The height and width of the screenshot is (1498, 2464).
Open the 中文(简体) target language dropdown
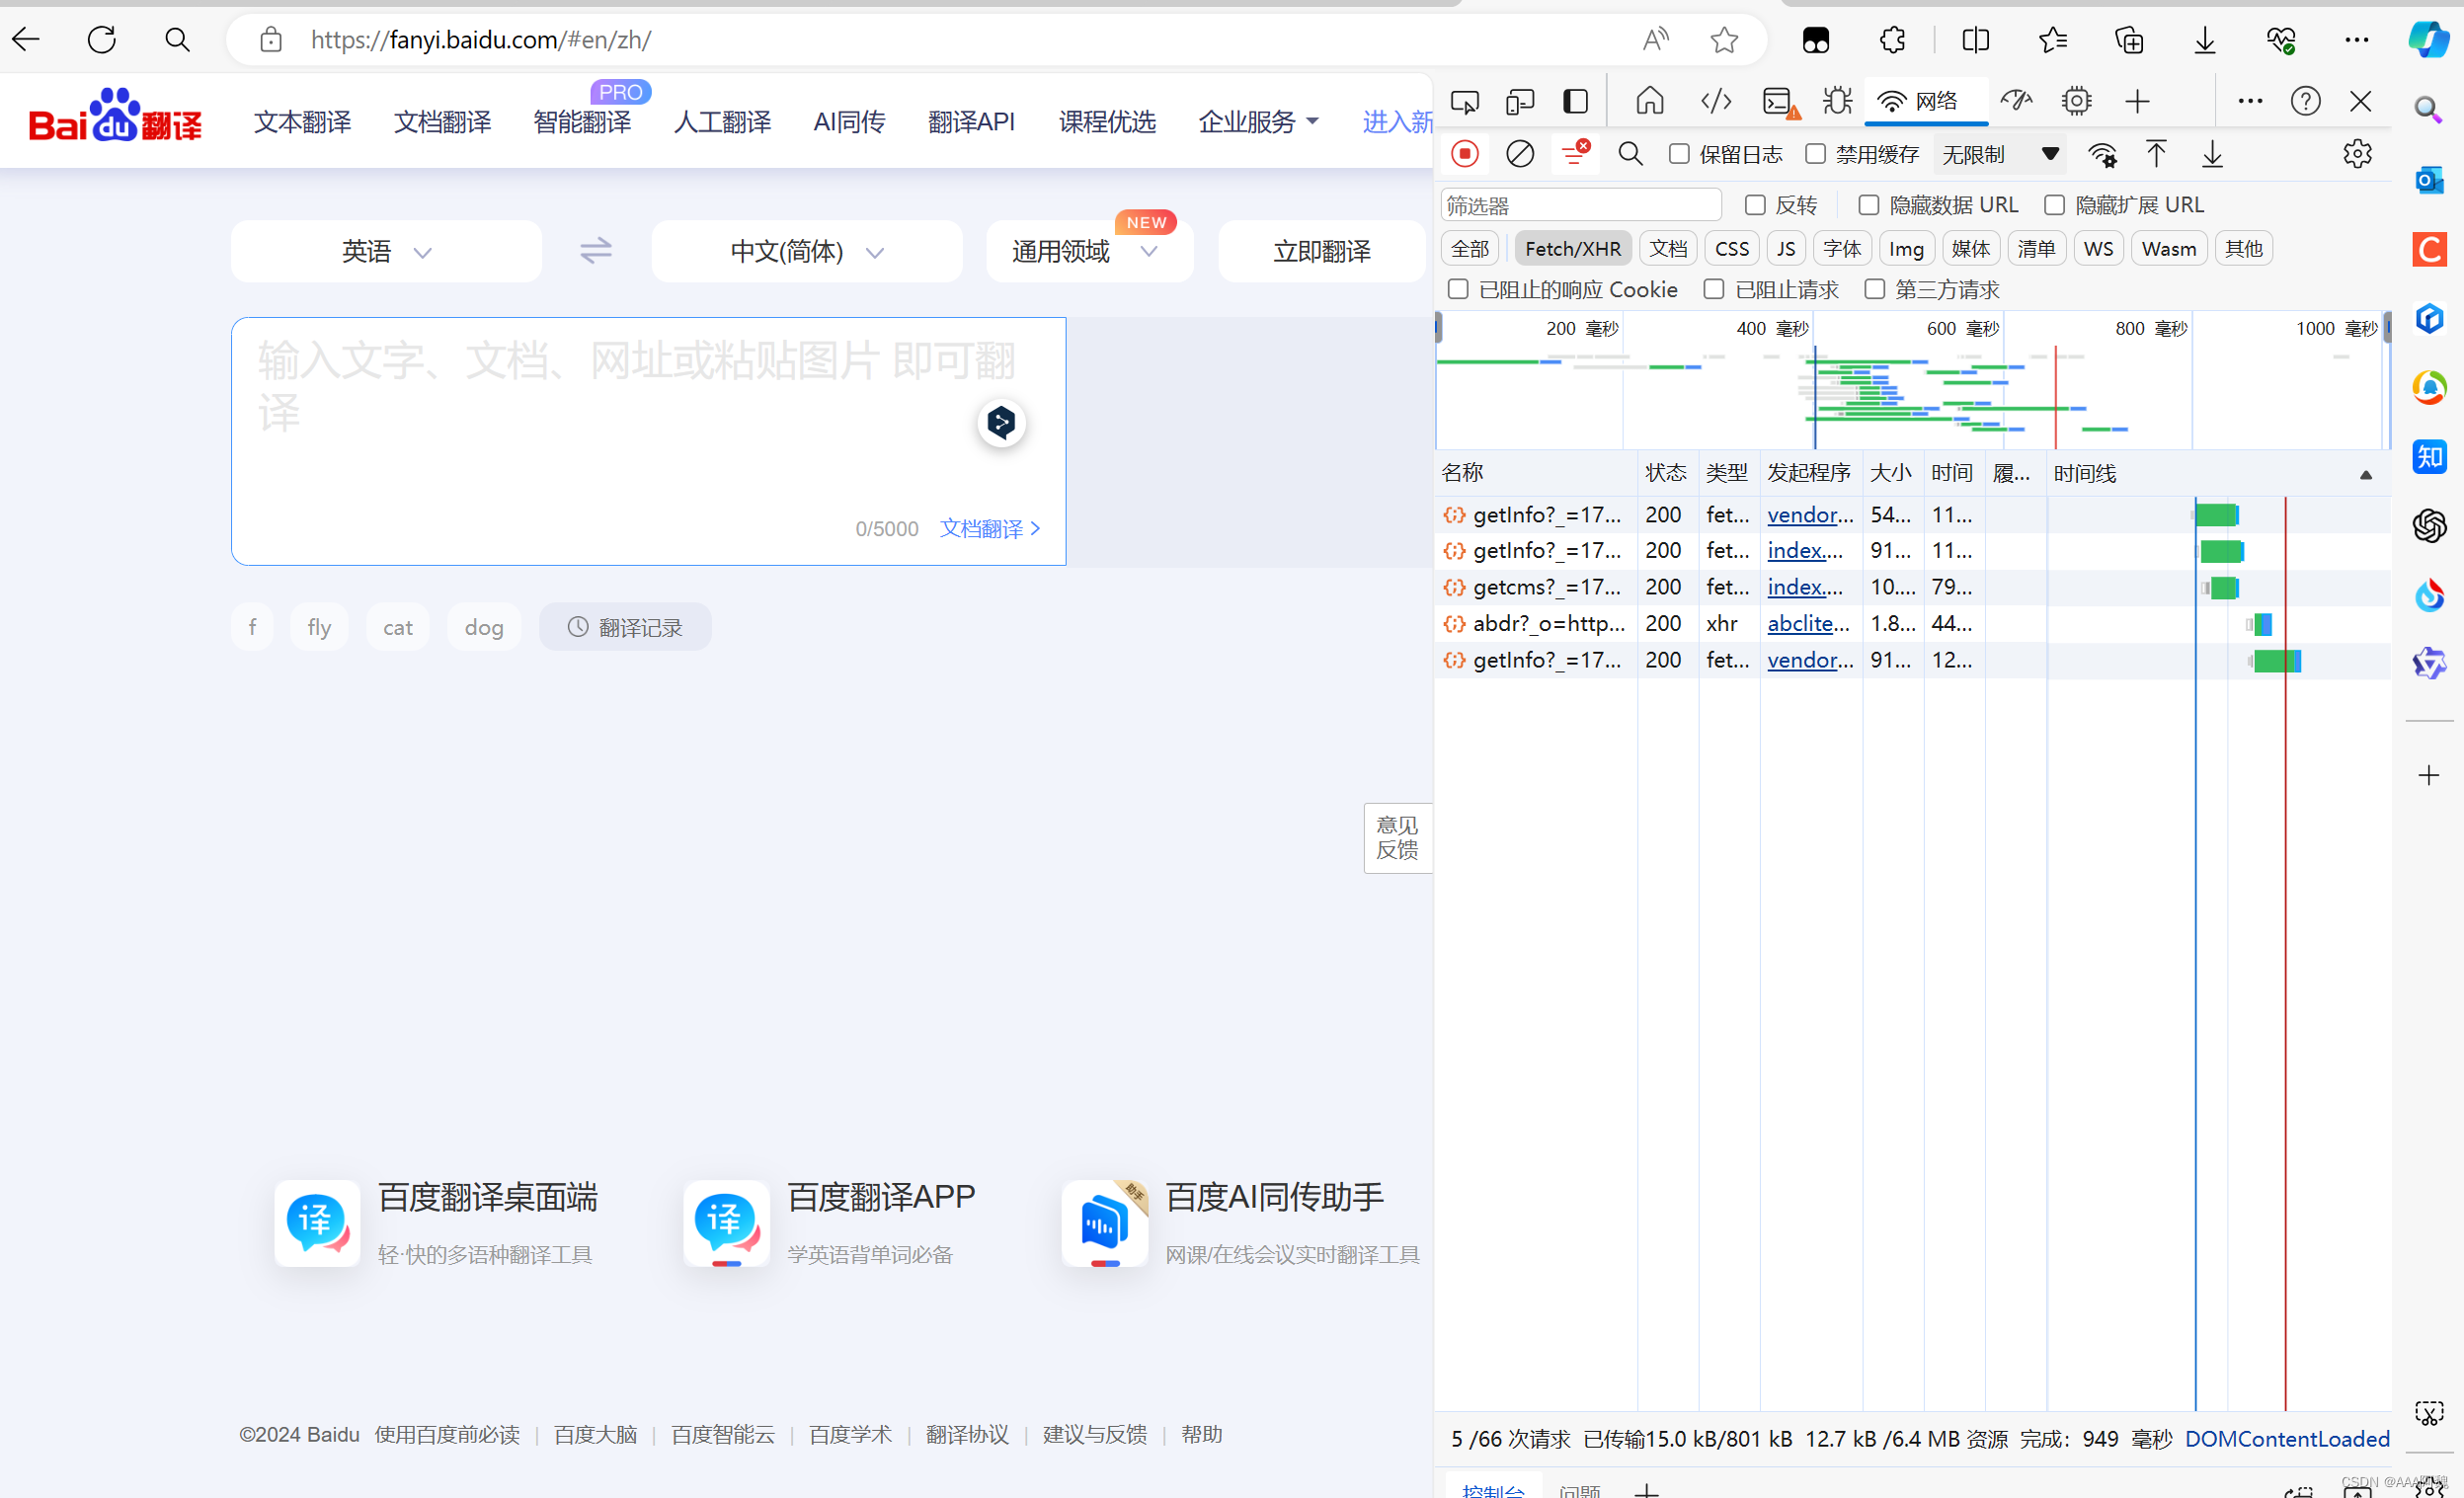coord(806,251)
